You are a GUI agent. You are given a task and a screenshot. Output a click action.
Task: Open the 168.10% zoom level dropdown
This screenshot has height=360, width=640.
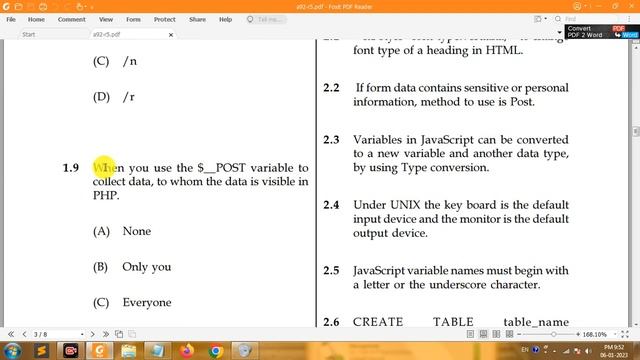pyautogui.click(x=616, y=334)
